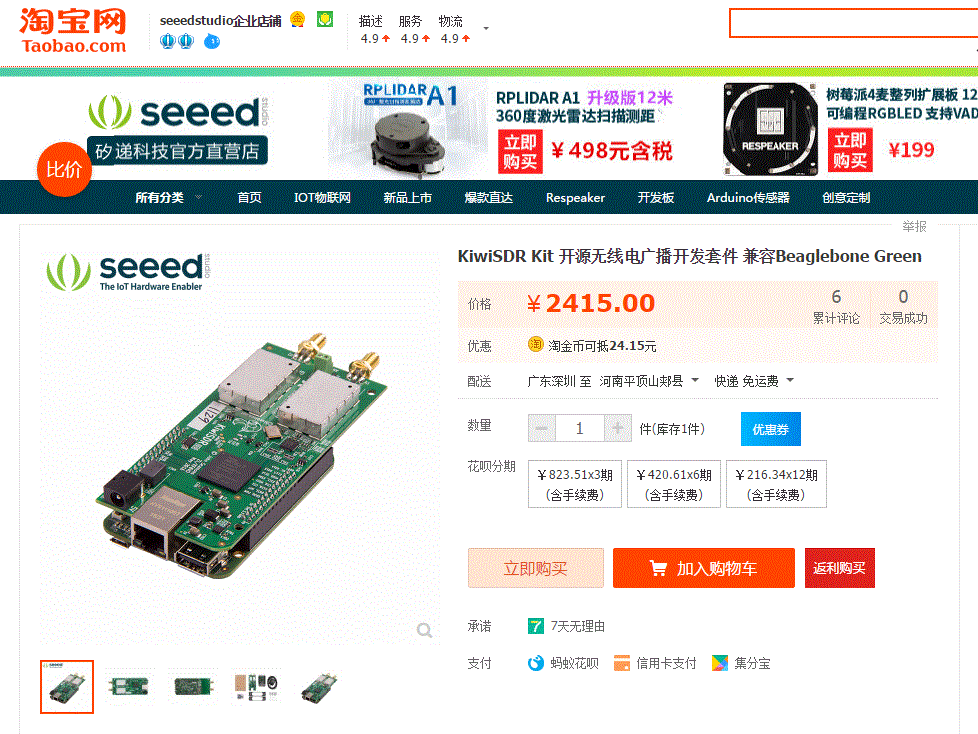The width and height of the screenshot is (978, 734).
Task: Click the 加入购物车 button
Action: click(x=704, y=568)
